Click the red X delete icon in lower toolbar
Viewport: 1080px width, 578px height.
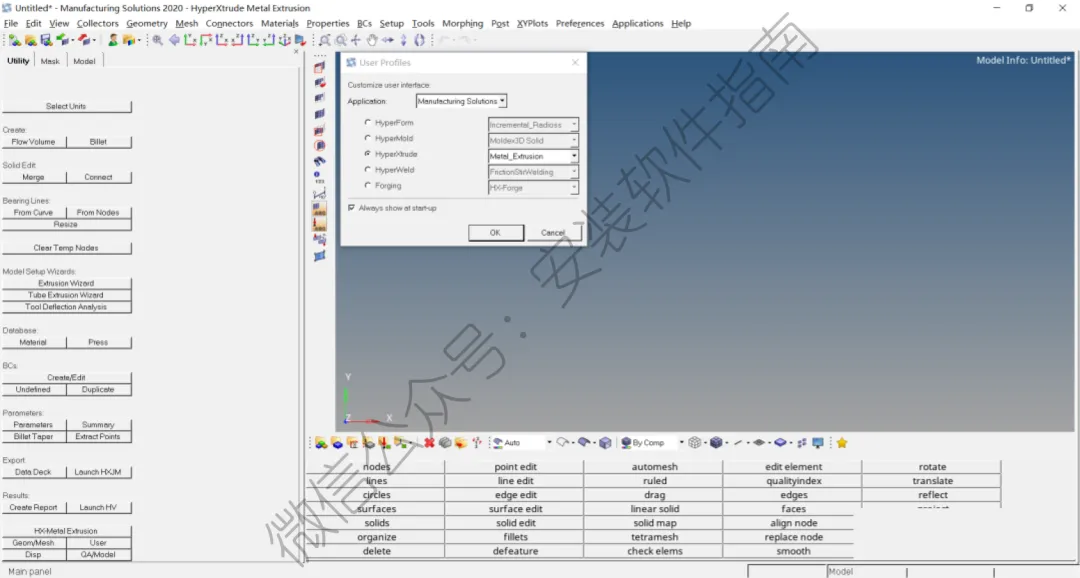click(429, 442)
